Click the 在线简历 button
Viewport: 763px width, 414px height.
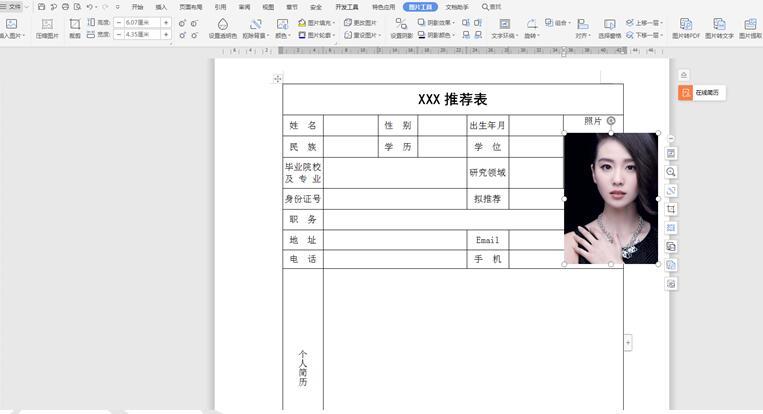[x=702, y=92]
